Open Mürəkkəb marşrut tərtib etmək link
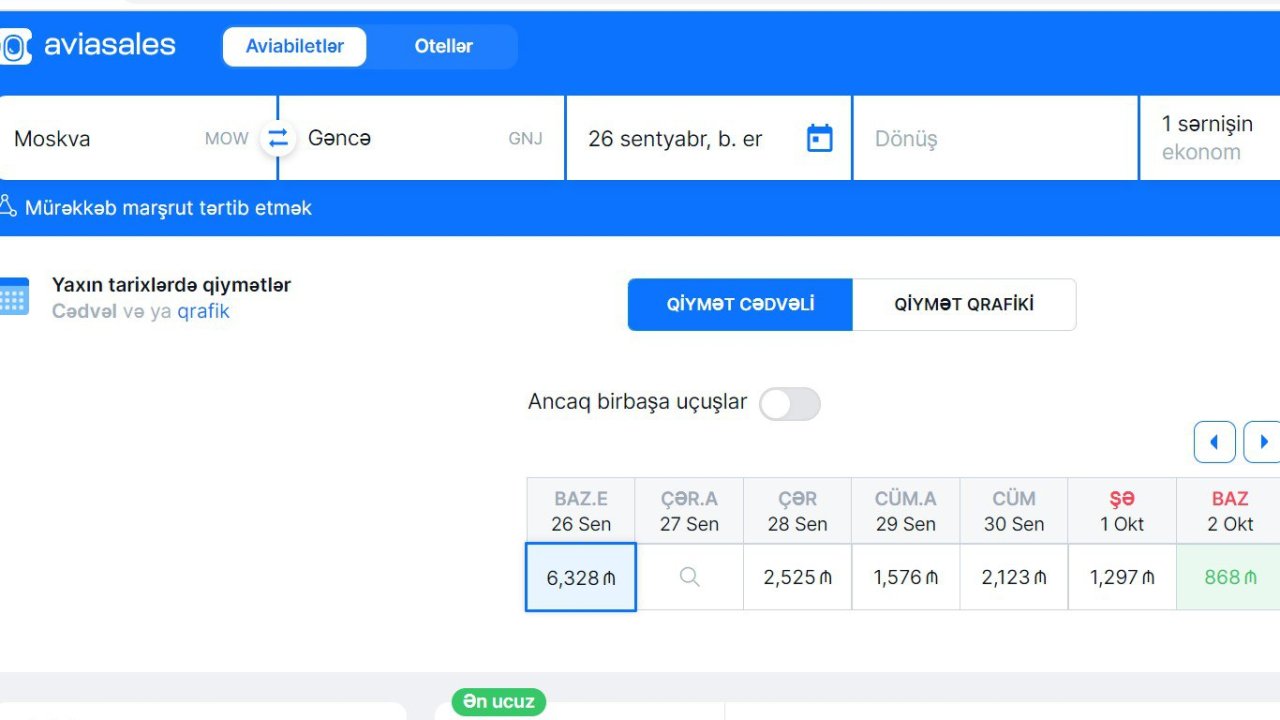Image resolution: width=1280 pixels, height=720 pixels. click(x=168, y=208)
